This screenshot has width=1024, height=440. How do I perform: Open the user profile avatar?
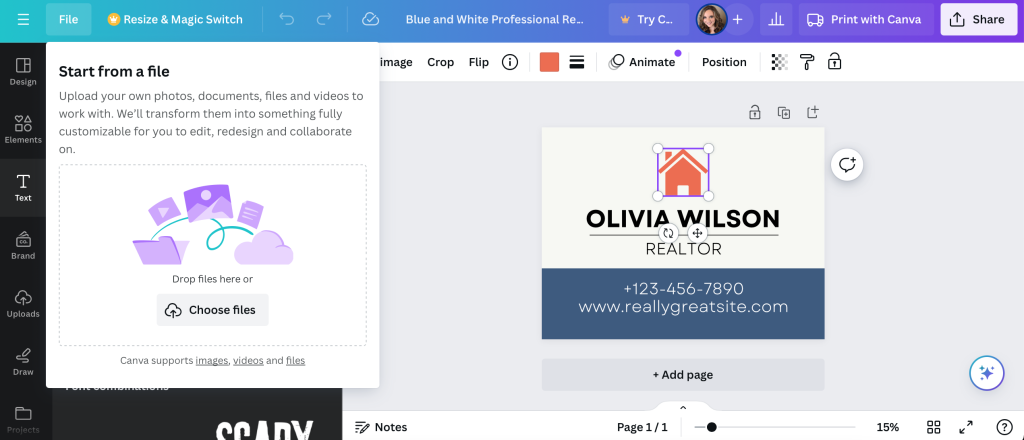[x=711, y=20]
